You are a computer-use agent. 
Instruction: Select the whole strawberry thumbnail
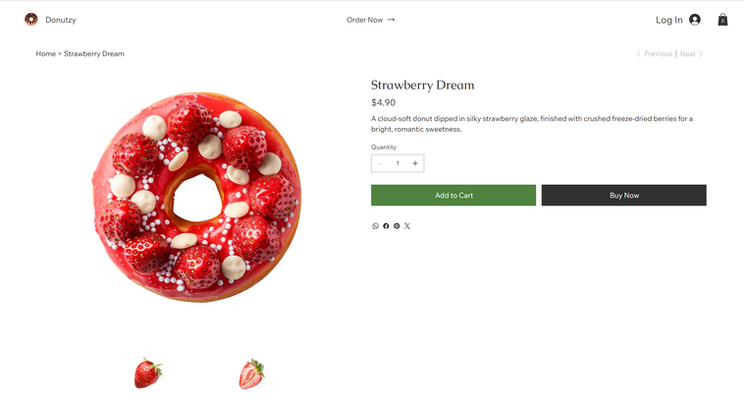pyautogui.click(x=148, y=374)
